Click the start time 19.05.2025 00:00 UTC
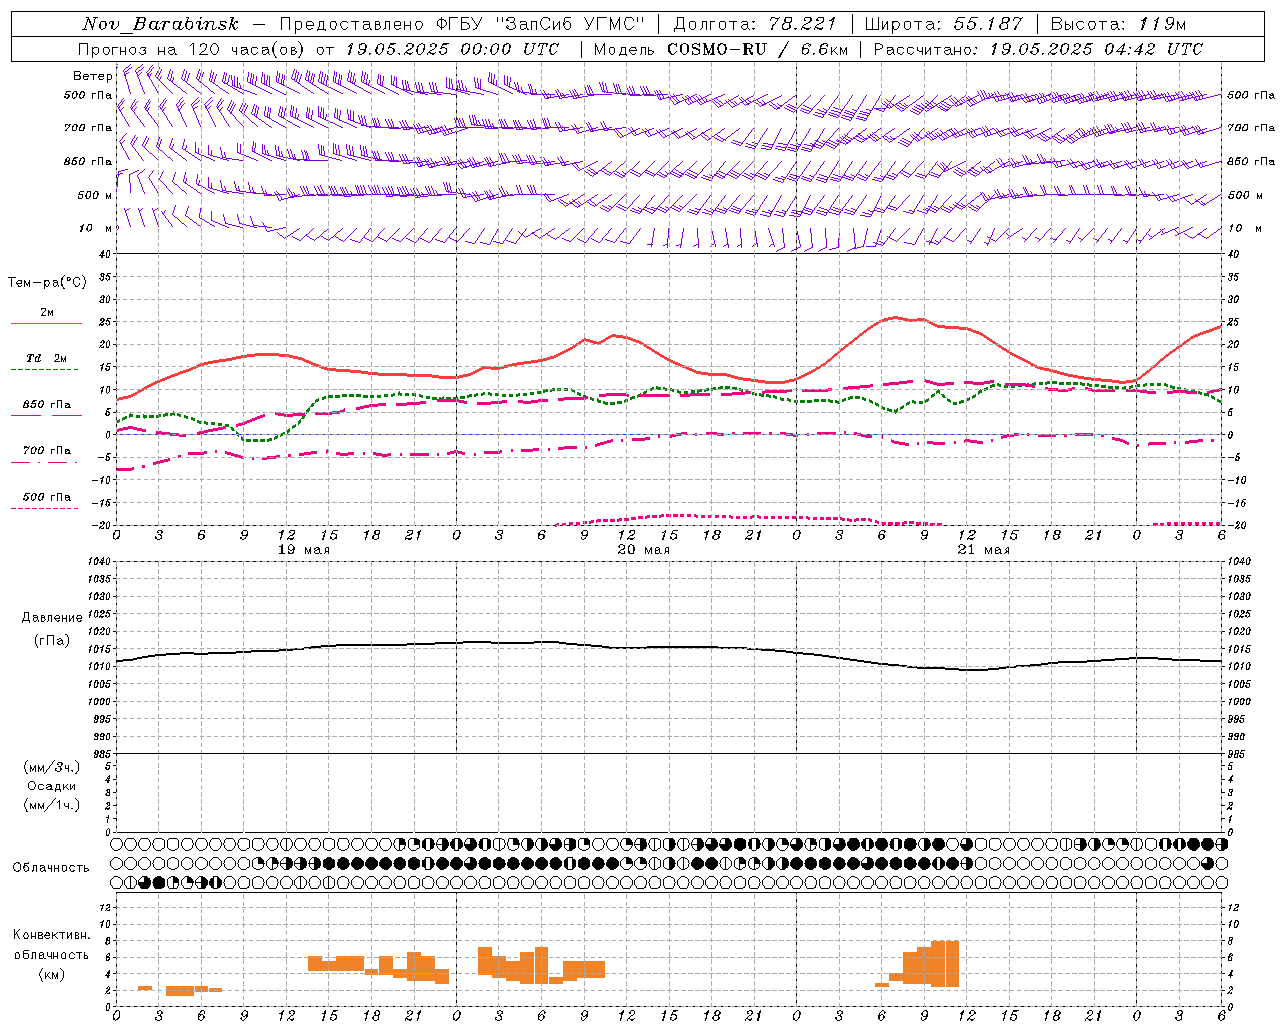 [x=452, y=49]
